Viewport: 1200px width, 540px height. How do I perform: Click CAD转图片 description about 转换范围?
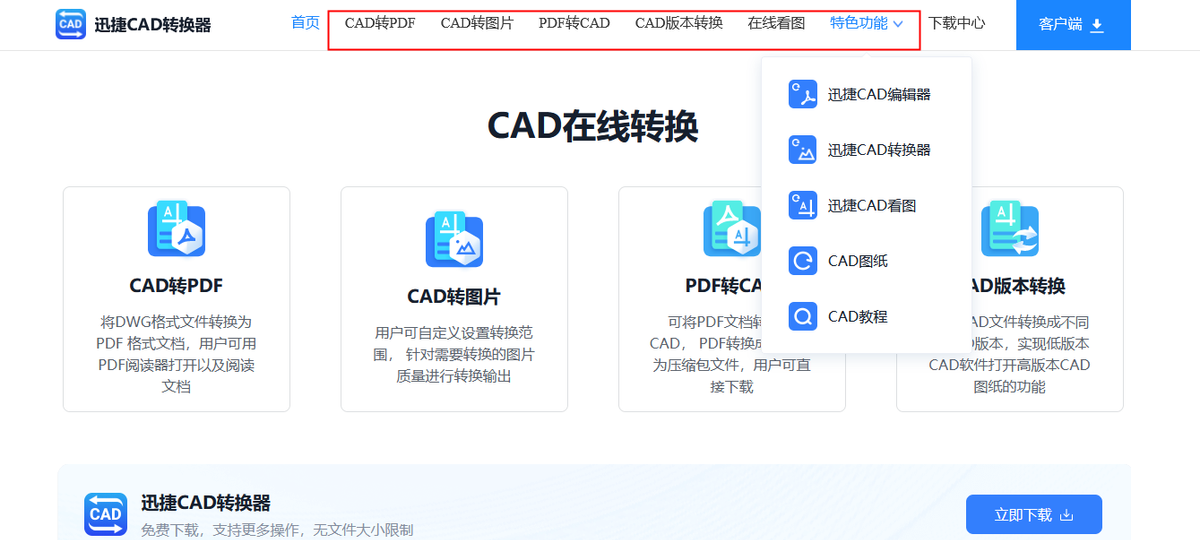454,354
